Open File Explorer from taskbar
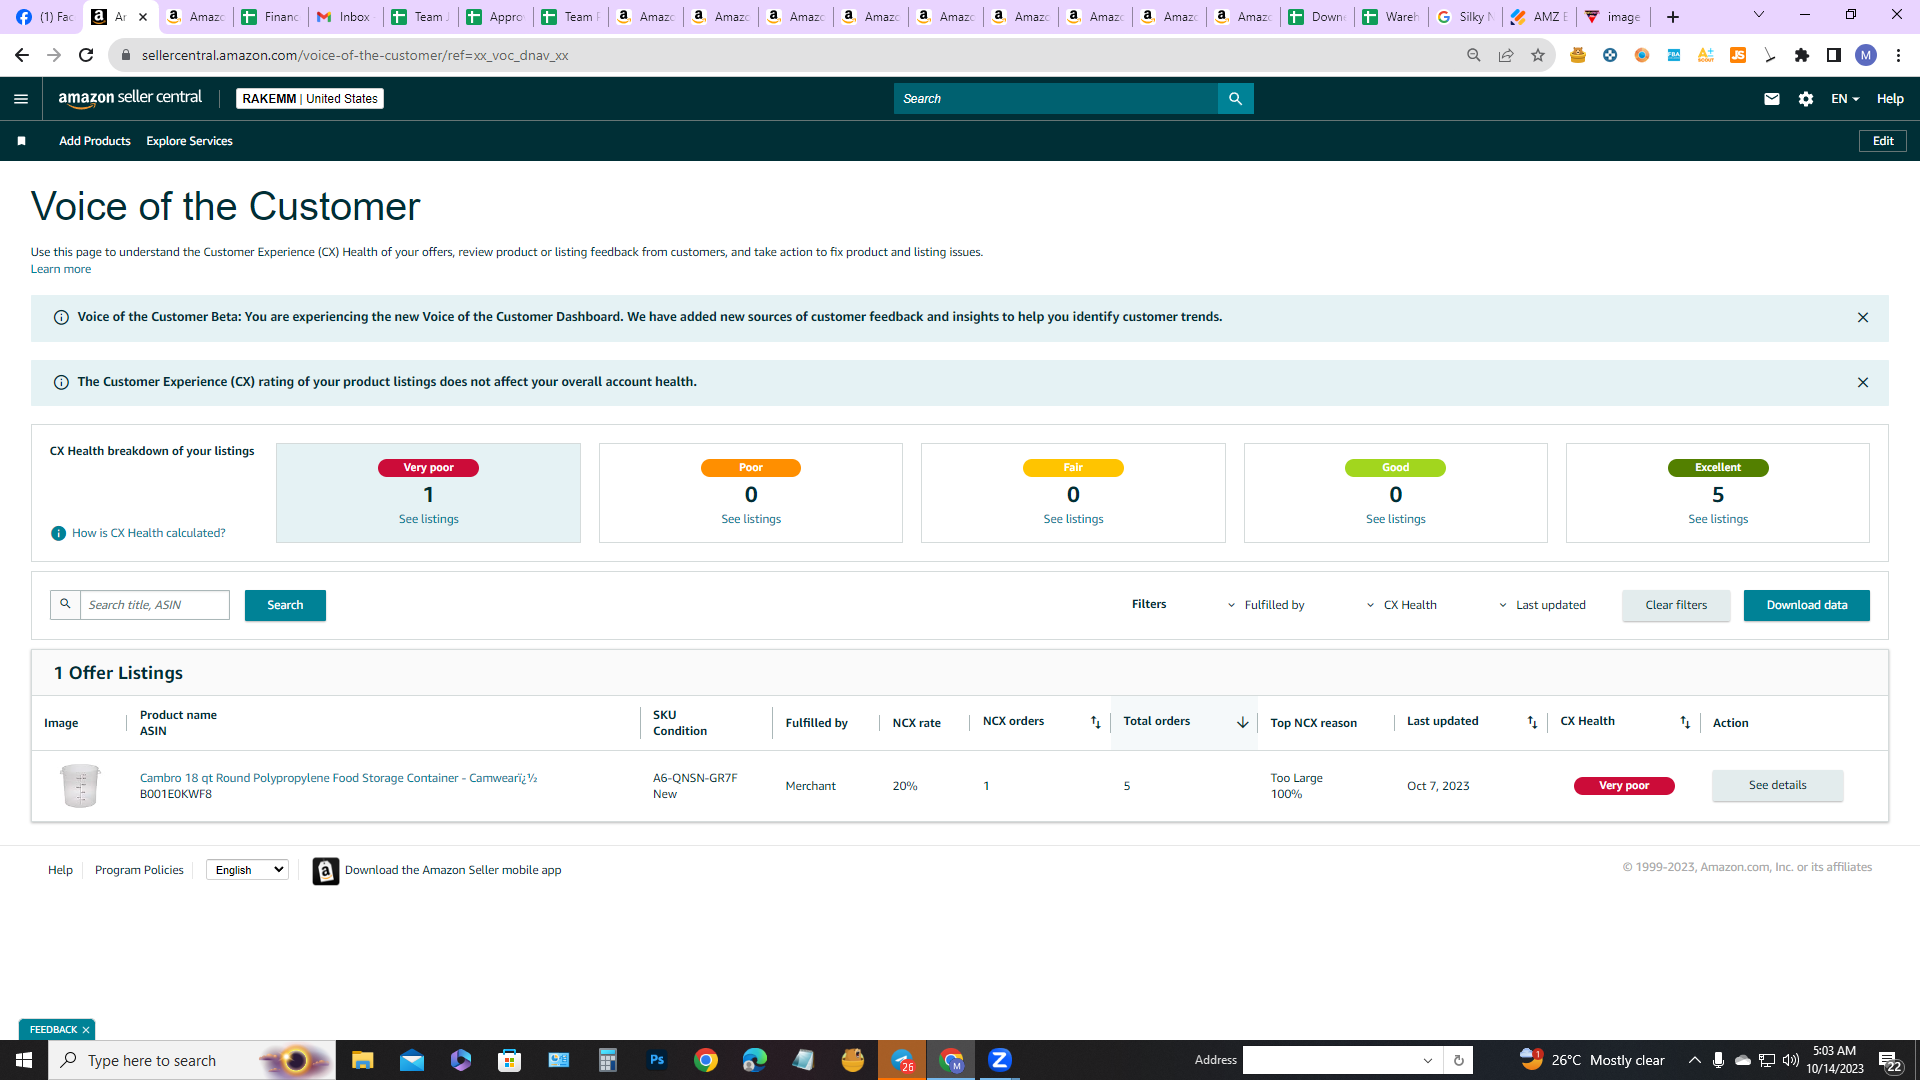The height and width of the screenshot is (1080, 1920). (362, 1060)
